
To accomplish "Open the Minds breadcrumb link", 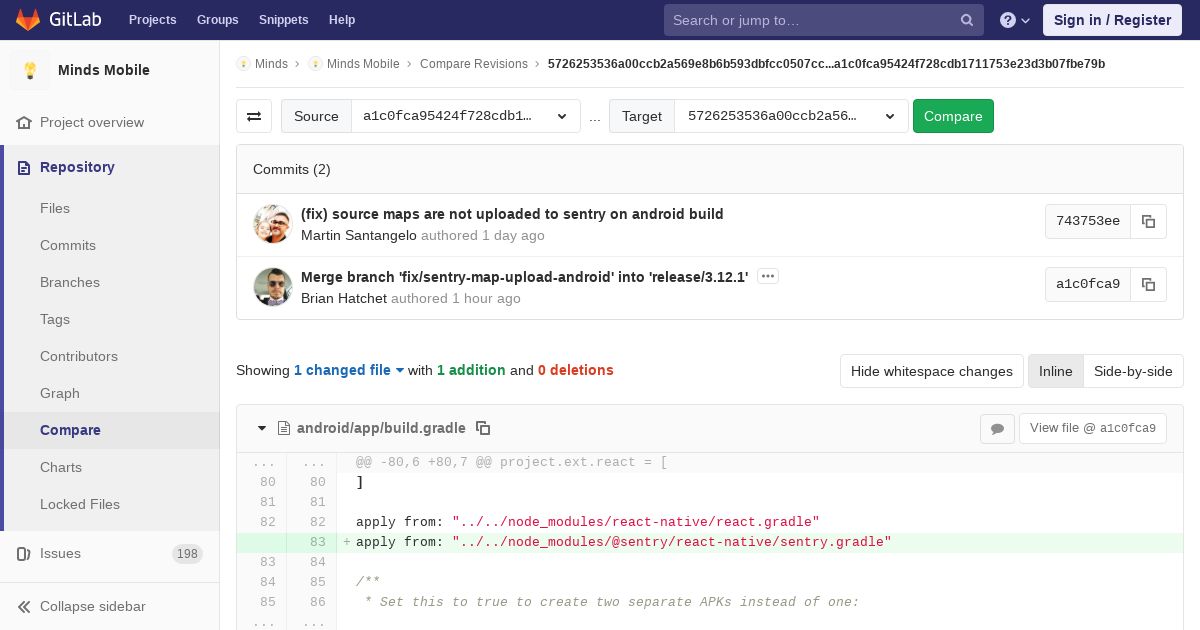I will [x=271, y=63].
